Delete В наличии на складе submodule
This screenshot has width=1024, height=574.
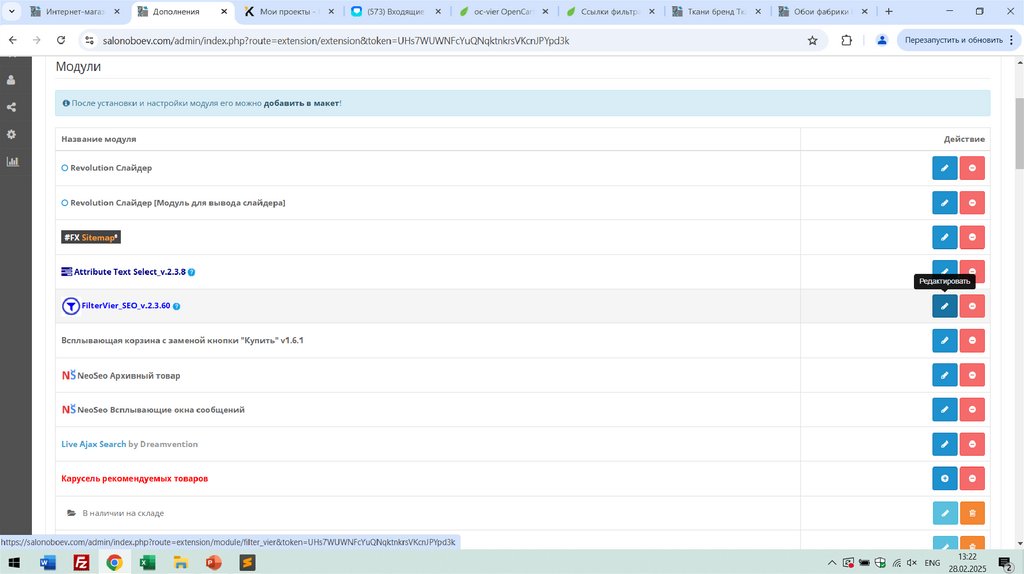pyautogui.click(x=972, y=513)
